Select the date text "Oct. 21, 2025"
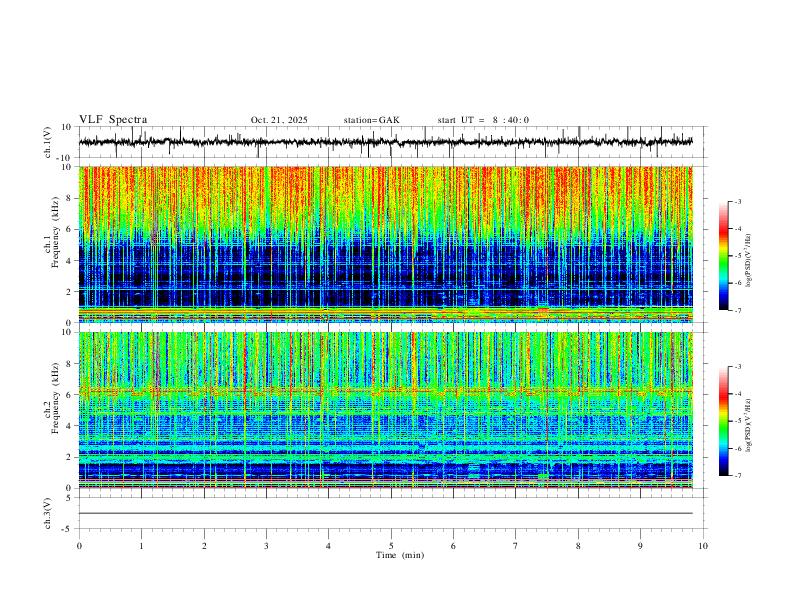Viewport: 792px width, 612px height. pos(279,120)
